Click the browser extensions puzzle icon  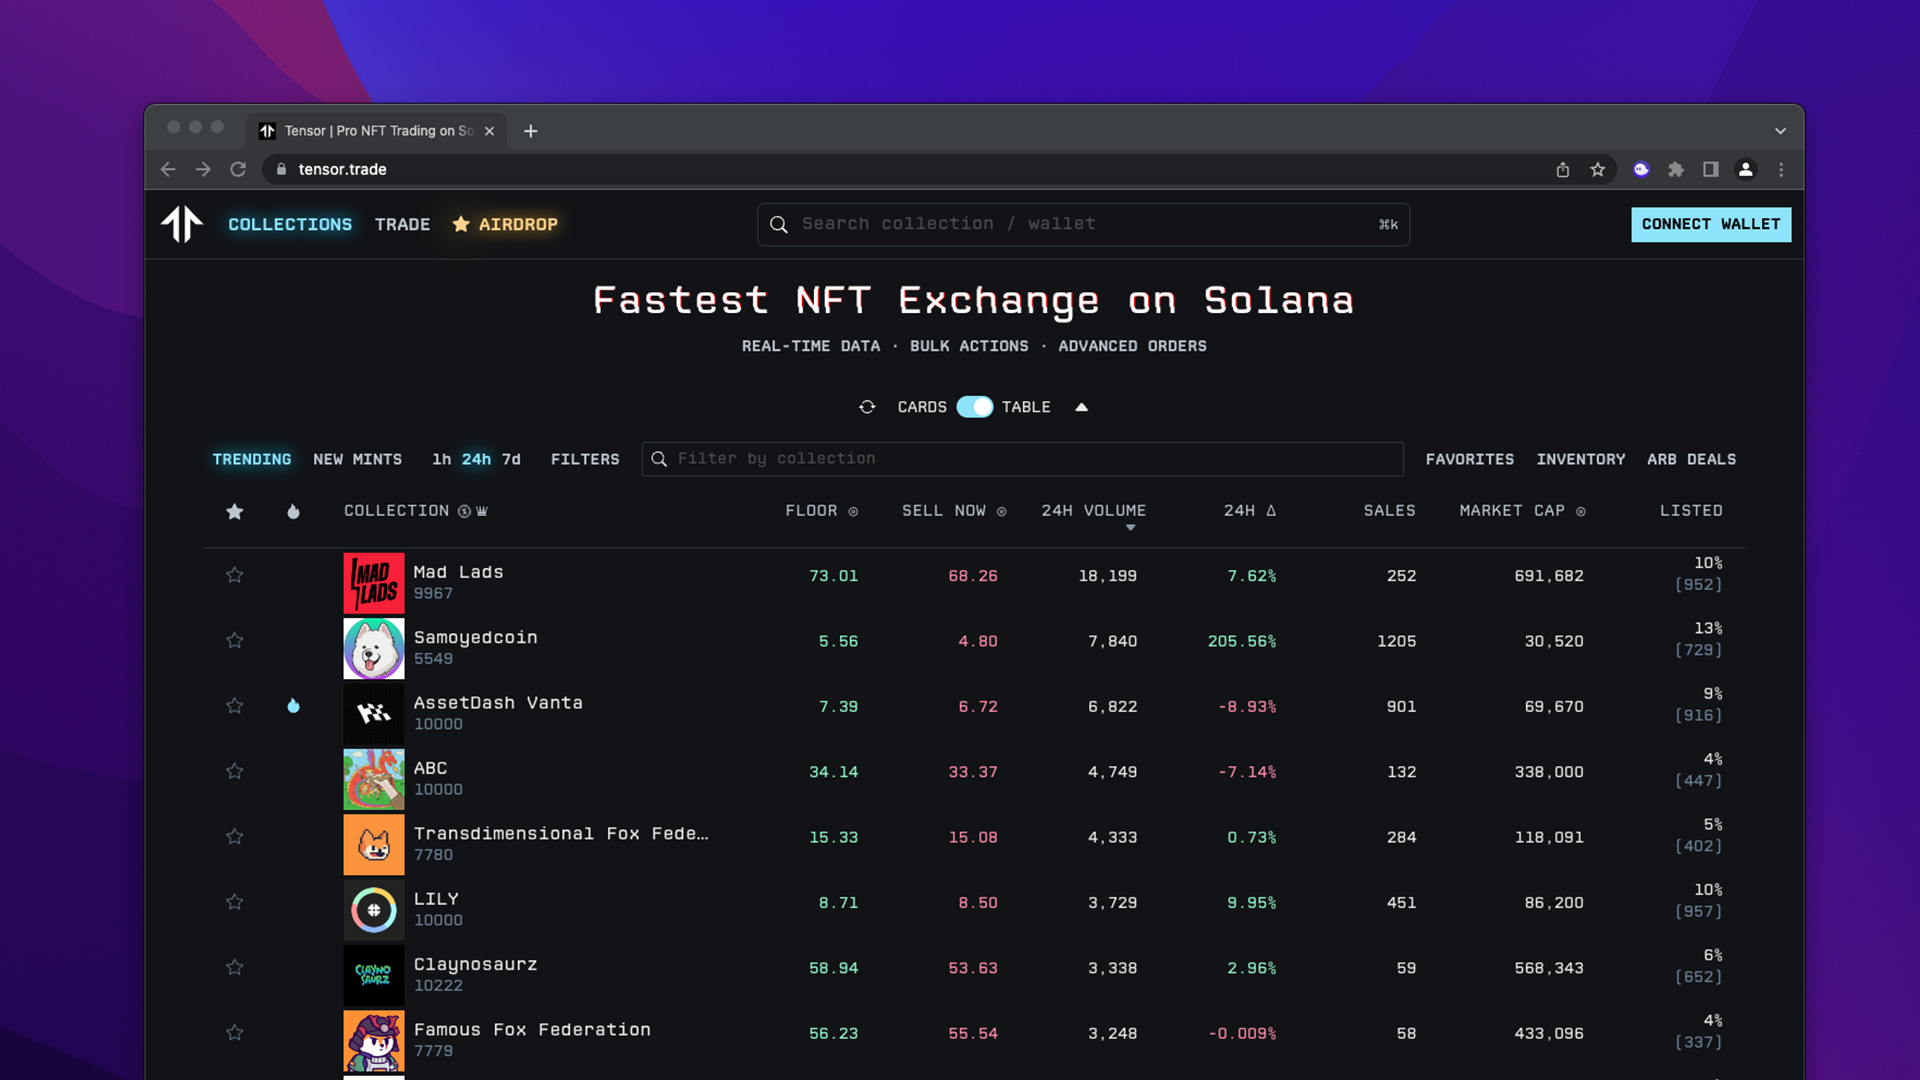[x=1676, y=169]
